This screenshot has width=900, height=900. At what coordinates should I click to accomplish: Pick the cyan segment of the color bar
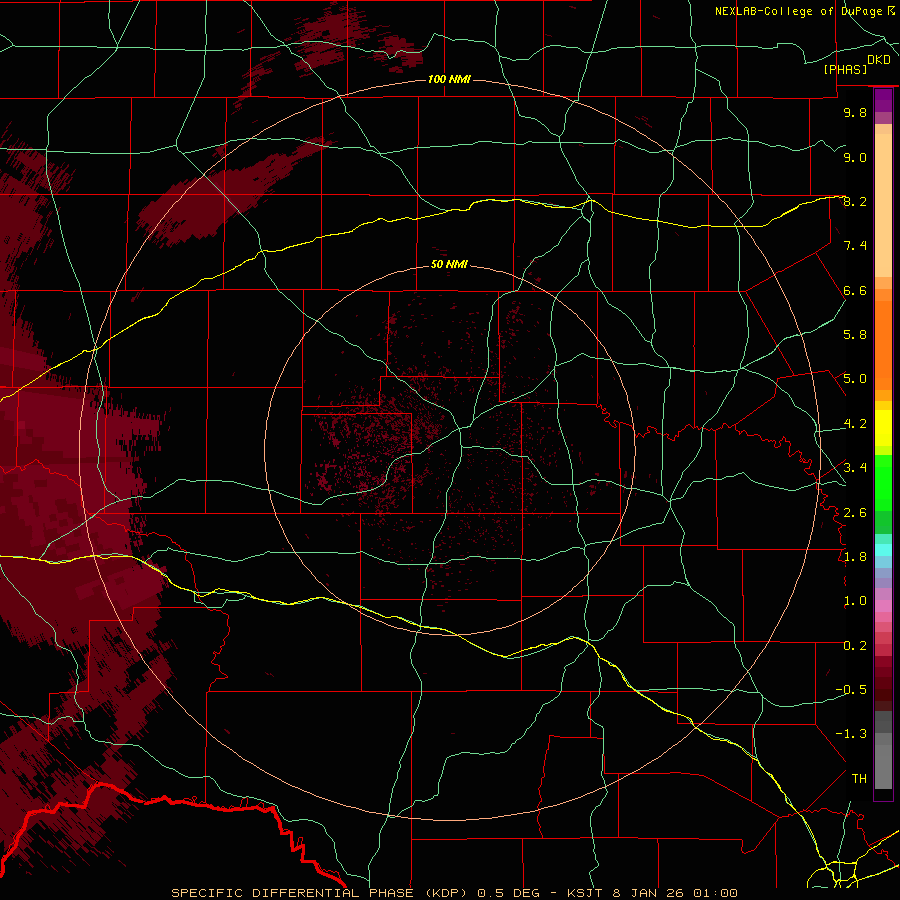(883, 550)
